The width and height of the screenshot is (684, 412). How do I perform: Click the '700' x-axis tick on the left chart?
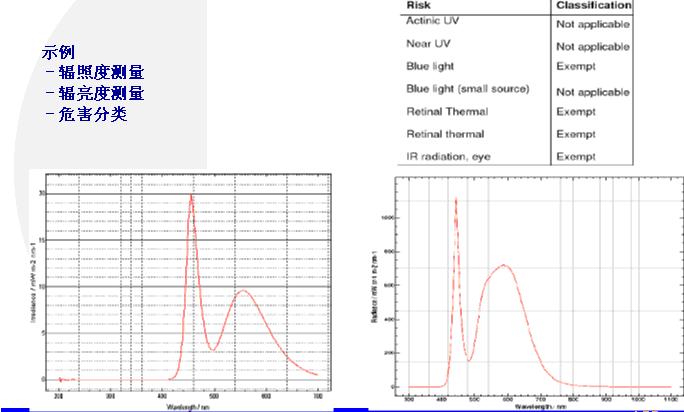pyautogui.click(x=318, y=396)
